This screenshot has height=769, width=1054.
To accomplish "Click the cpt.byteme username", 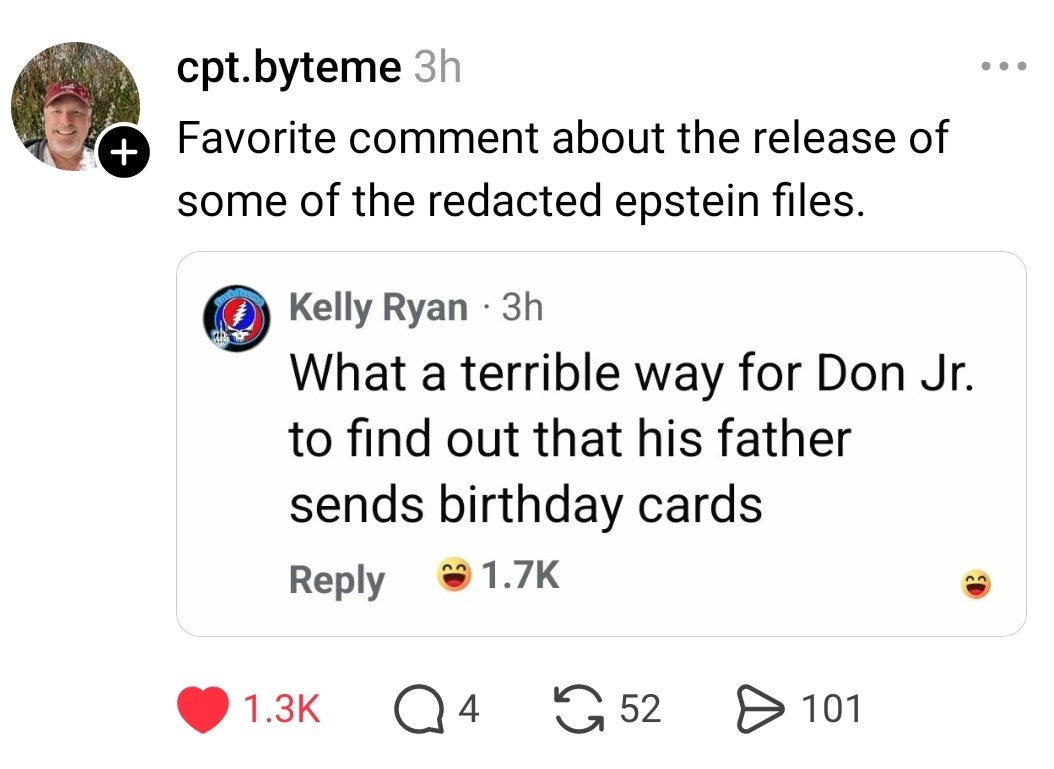I will pyautogui.click(x=289, y=68).
